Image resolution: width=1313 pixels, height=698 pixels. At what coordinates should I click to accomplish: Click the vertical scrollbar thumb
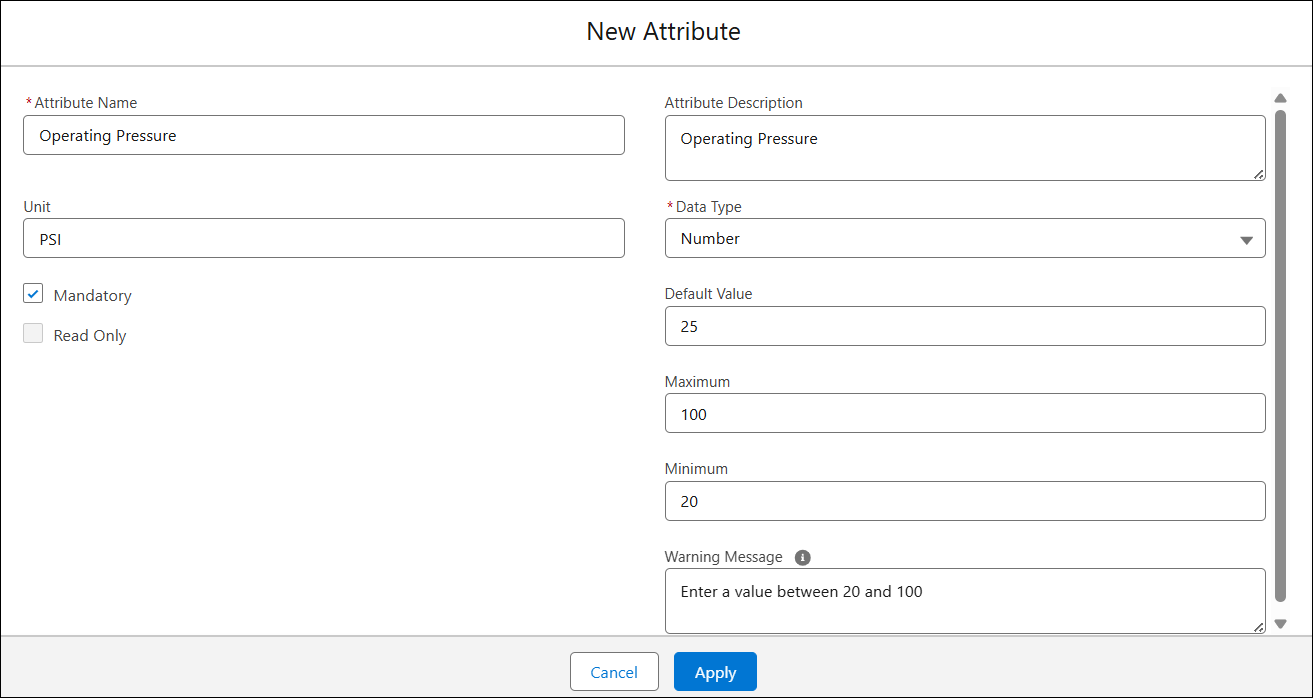(x=1280, y=355)
